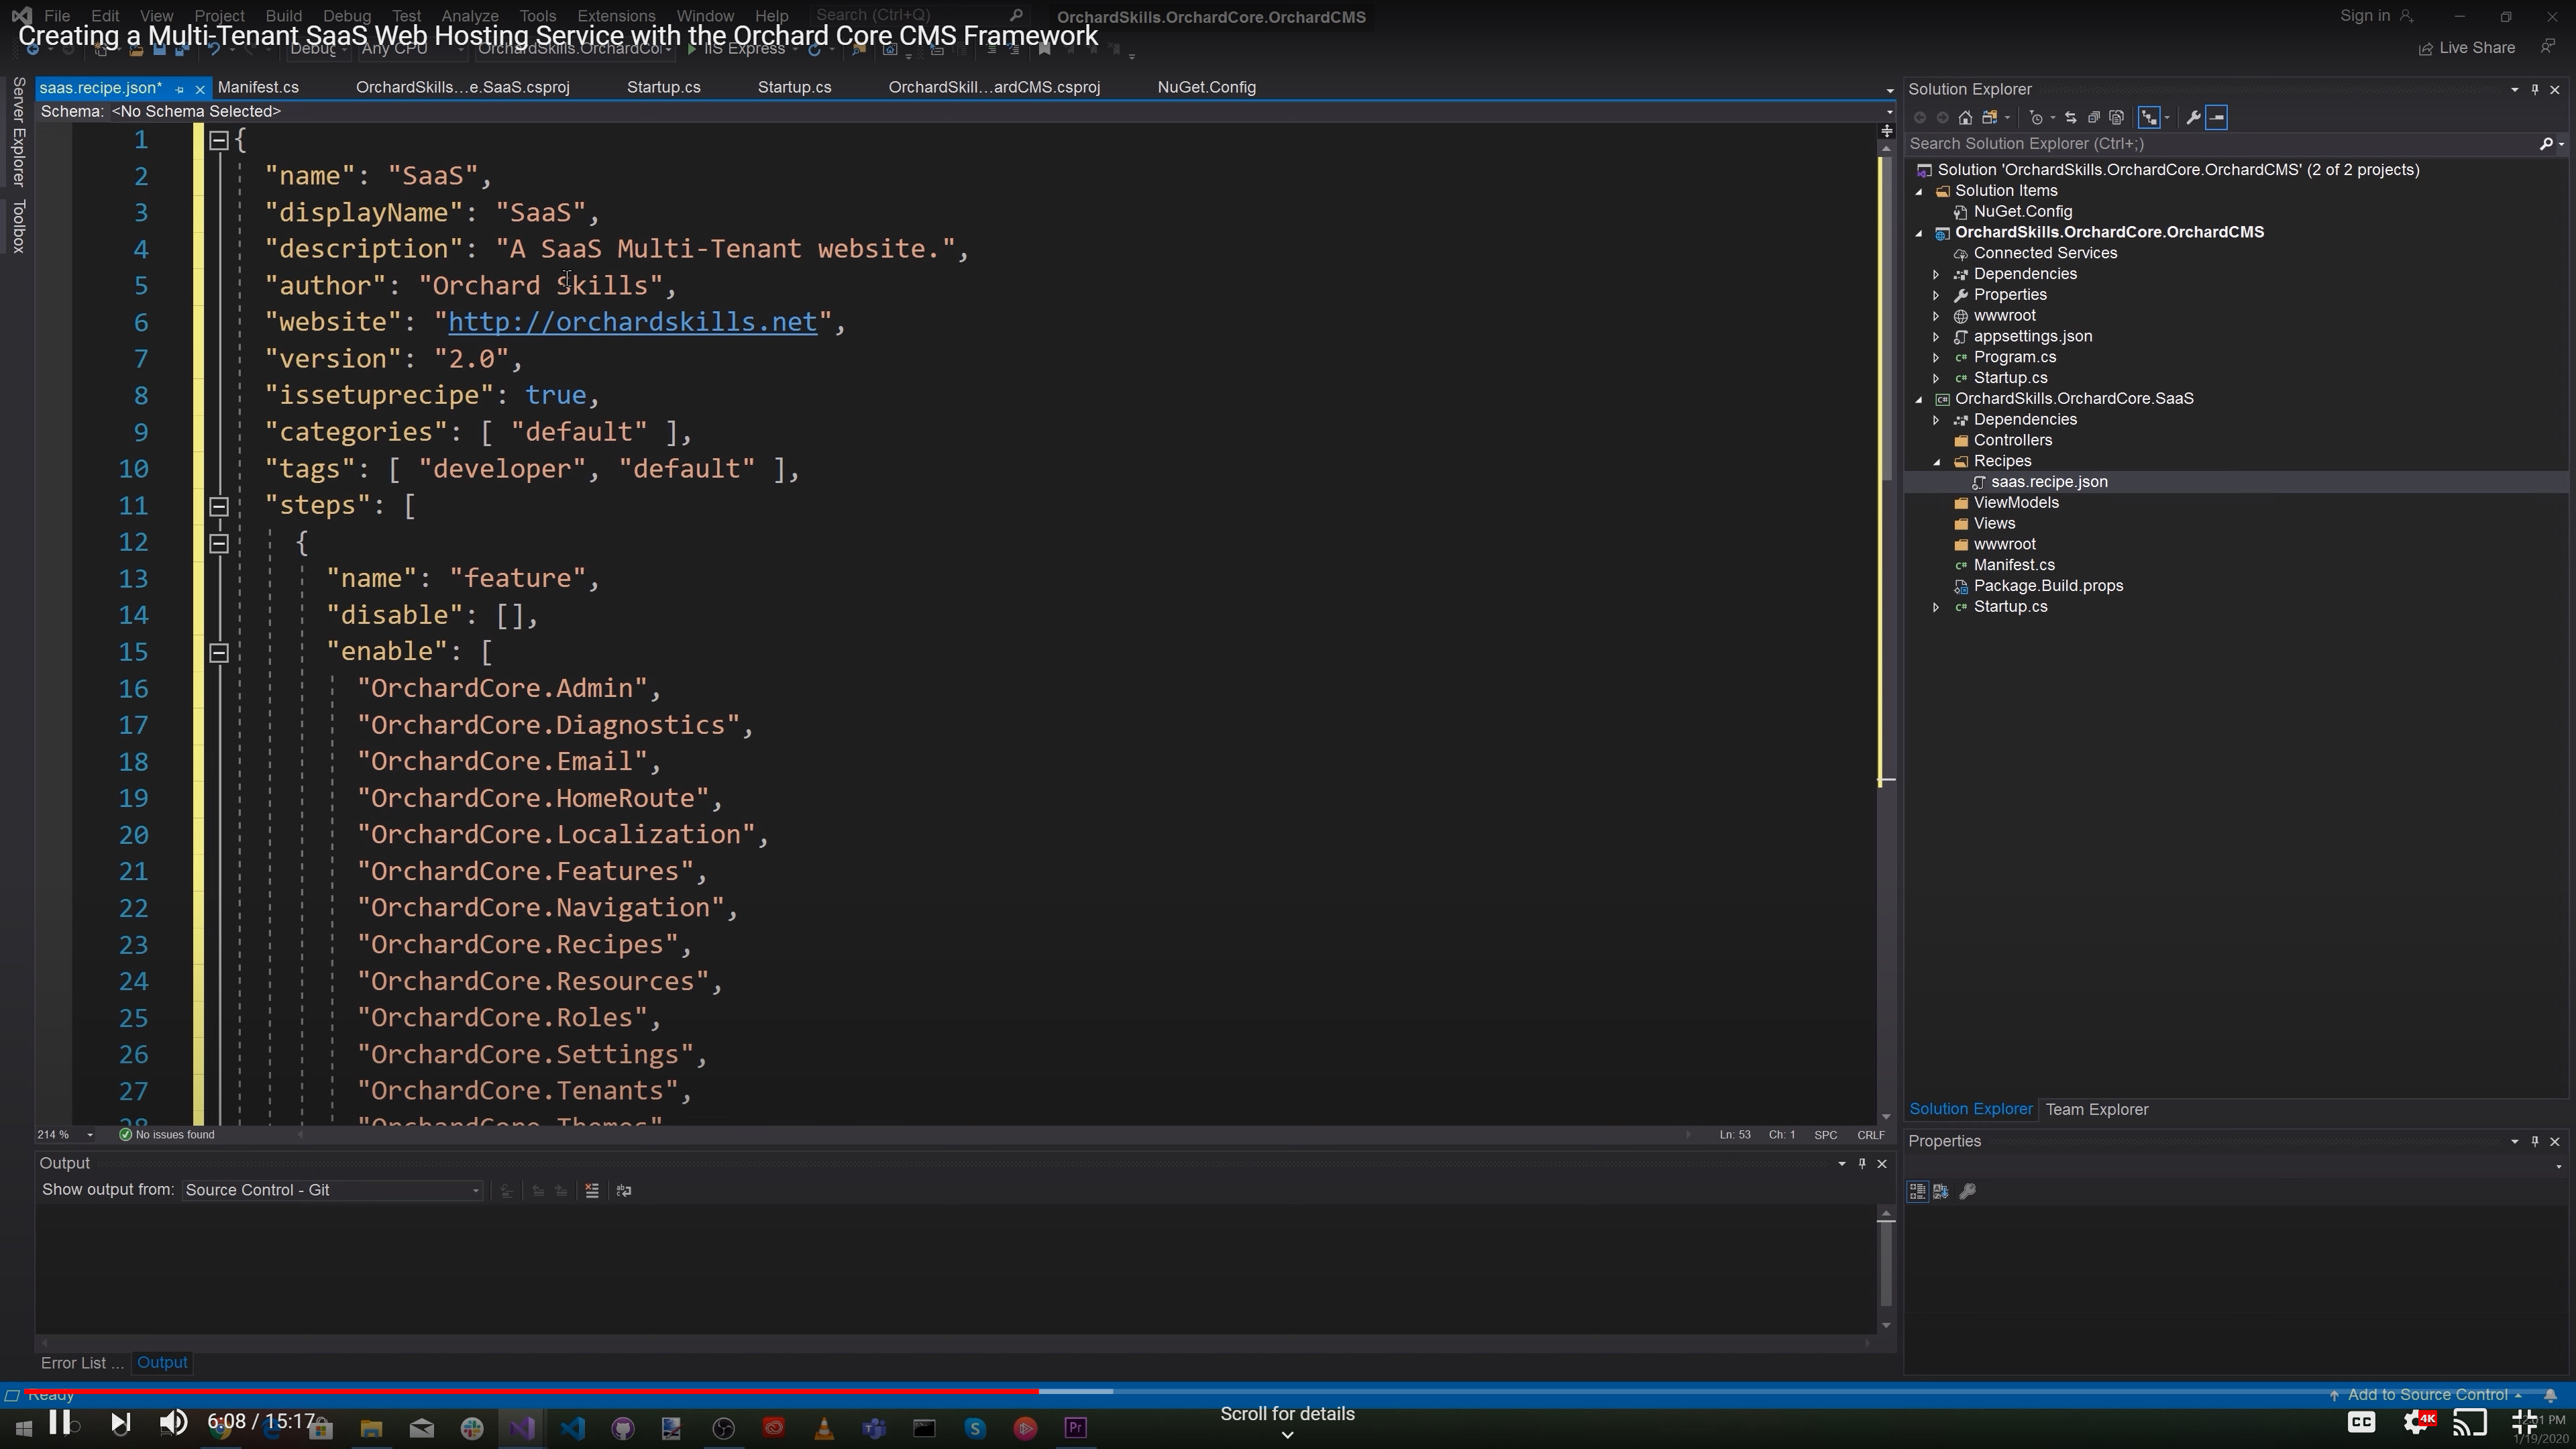This screenshot has height=1449, width=2576.
Task: Click the Home icon in Solution Explorer
Action: pyautogui.click(x=1965, y=117)
